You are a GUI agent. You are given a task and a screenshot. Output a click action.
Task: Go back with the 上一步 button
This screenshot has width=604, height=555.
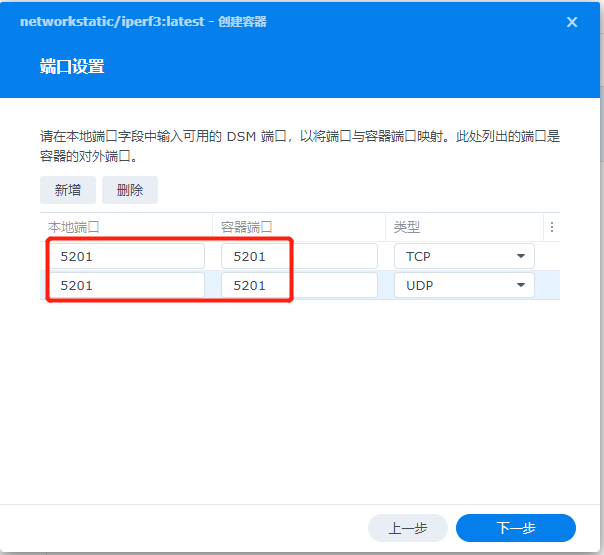tap(408, 528)
